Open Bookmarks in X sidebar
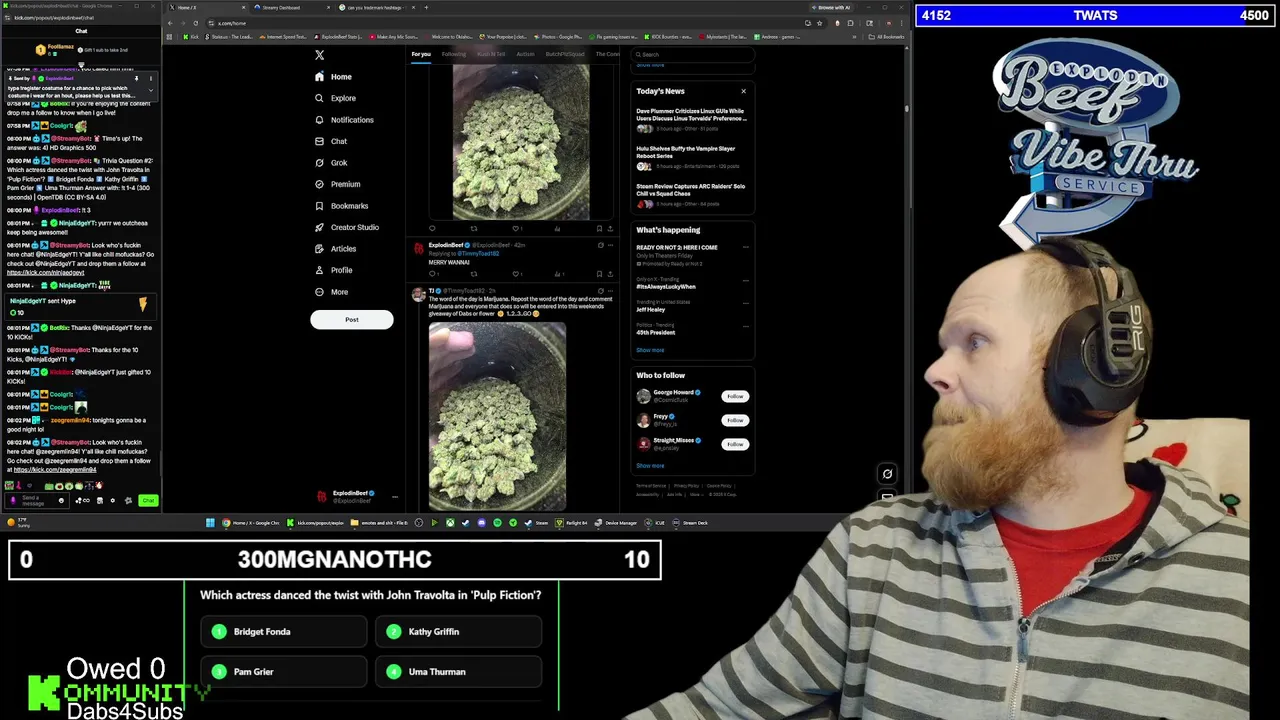 click(x=341, y=206)
